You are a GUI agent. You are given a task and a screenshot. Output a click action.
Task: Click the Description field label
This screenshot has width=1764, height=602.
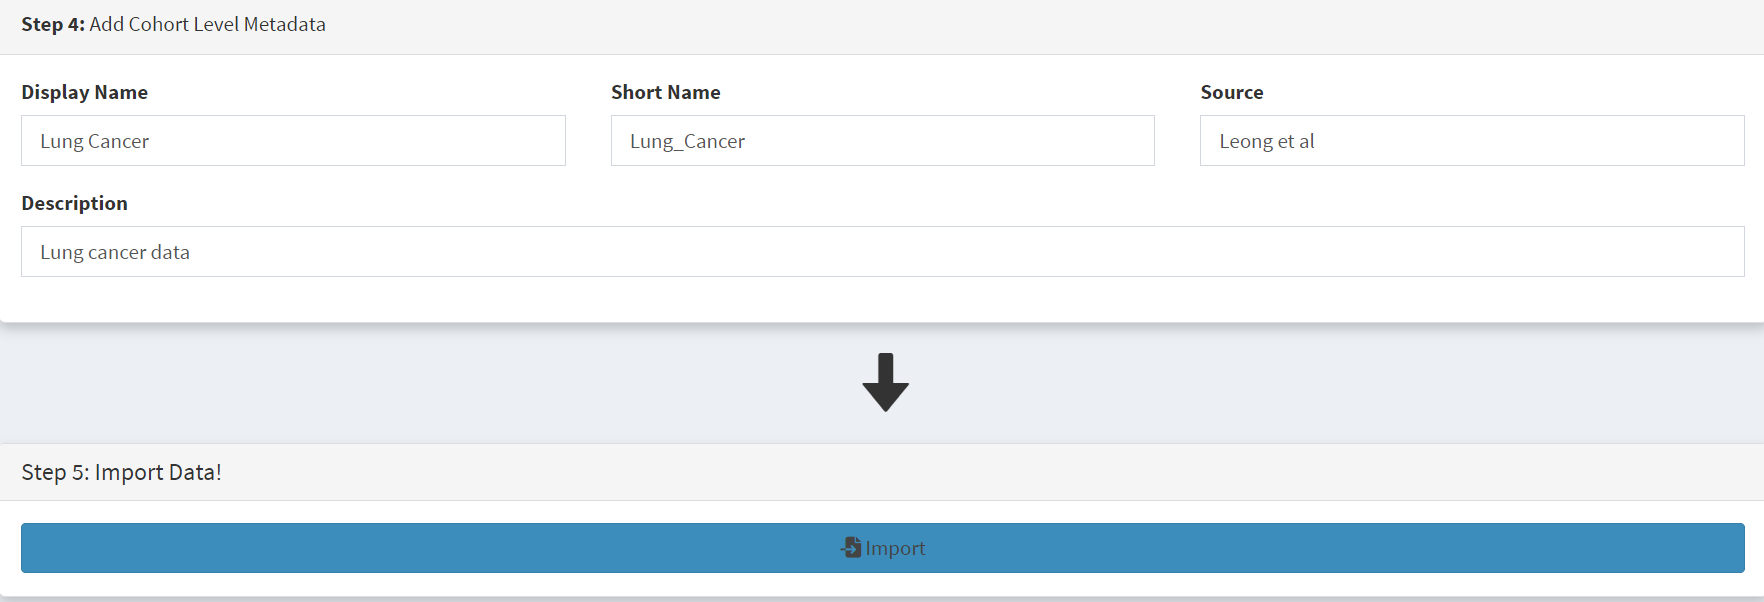[74, 203]
